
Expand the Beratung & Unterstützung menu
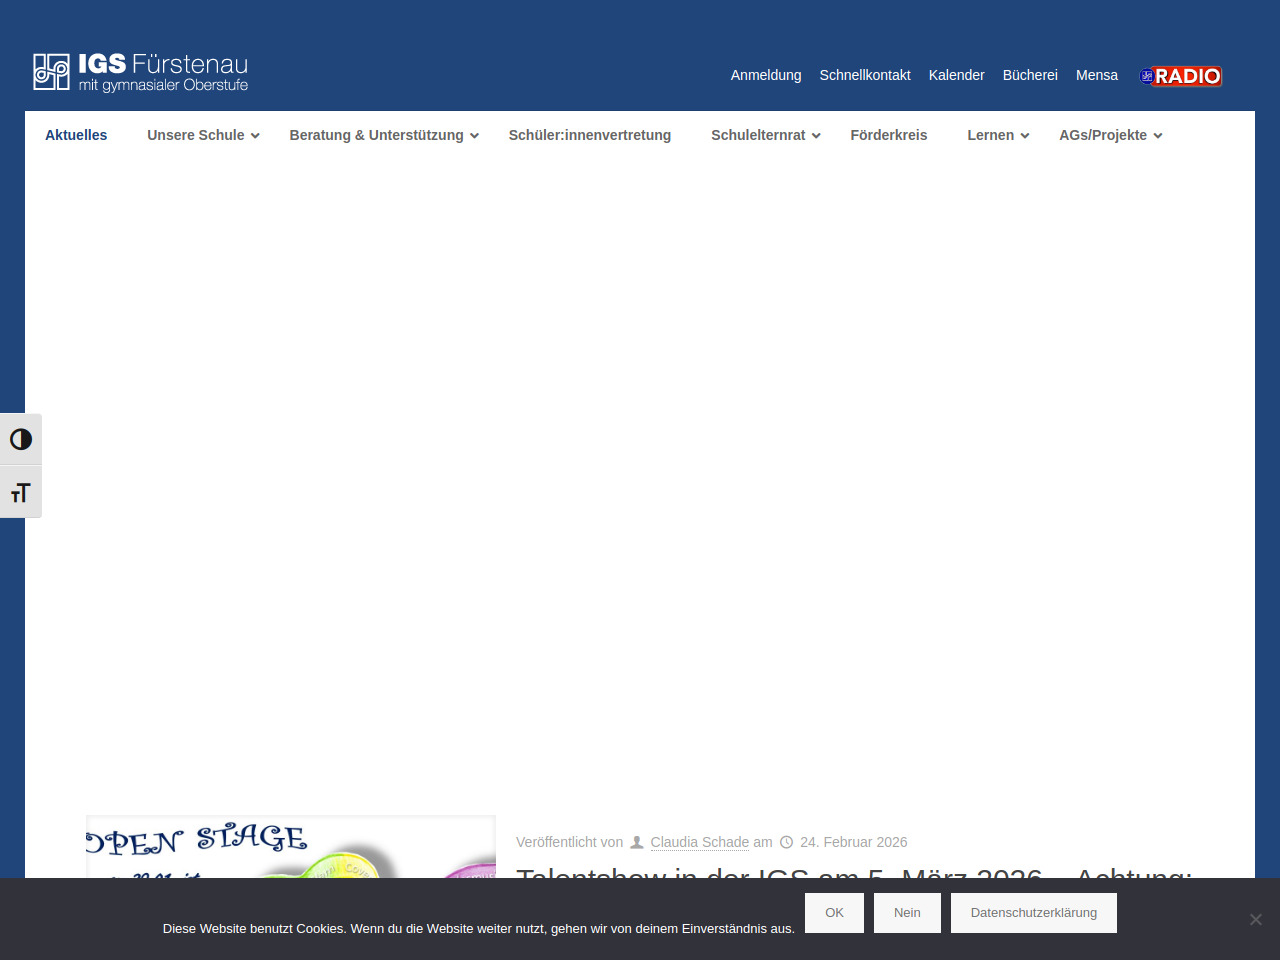[x=384, y=135]
